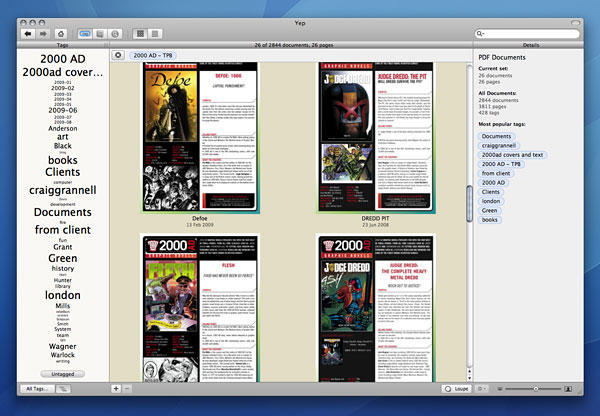
Task: Adjust the thumbnail size slider
Action: 535,387
